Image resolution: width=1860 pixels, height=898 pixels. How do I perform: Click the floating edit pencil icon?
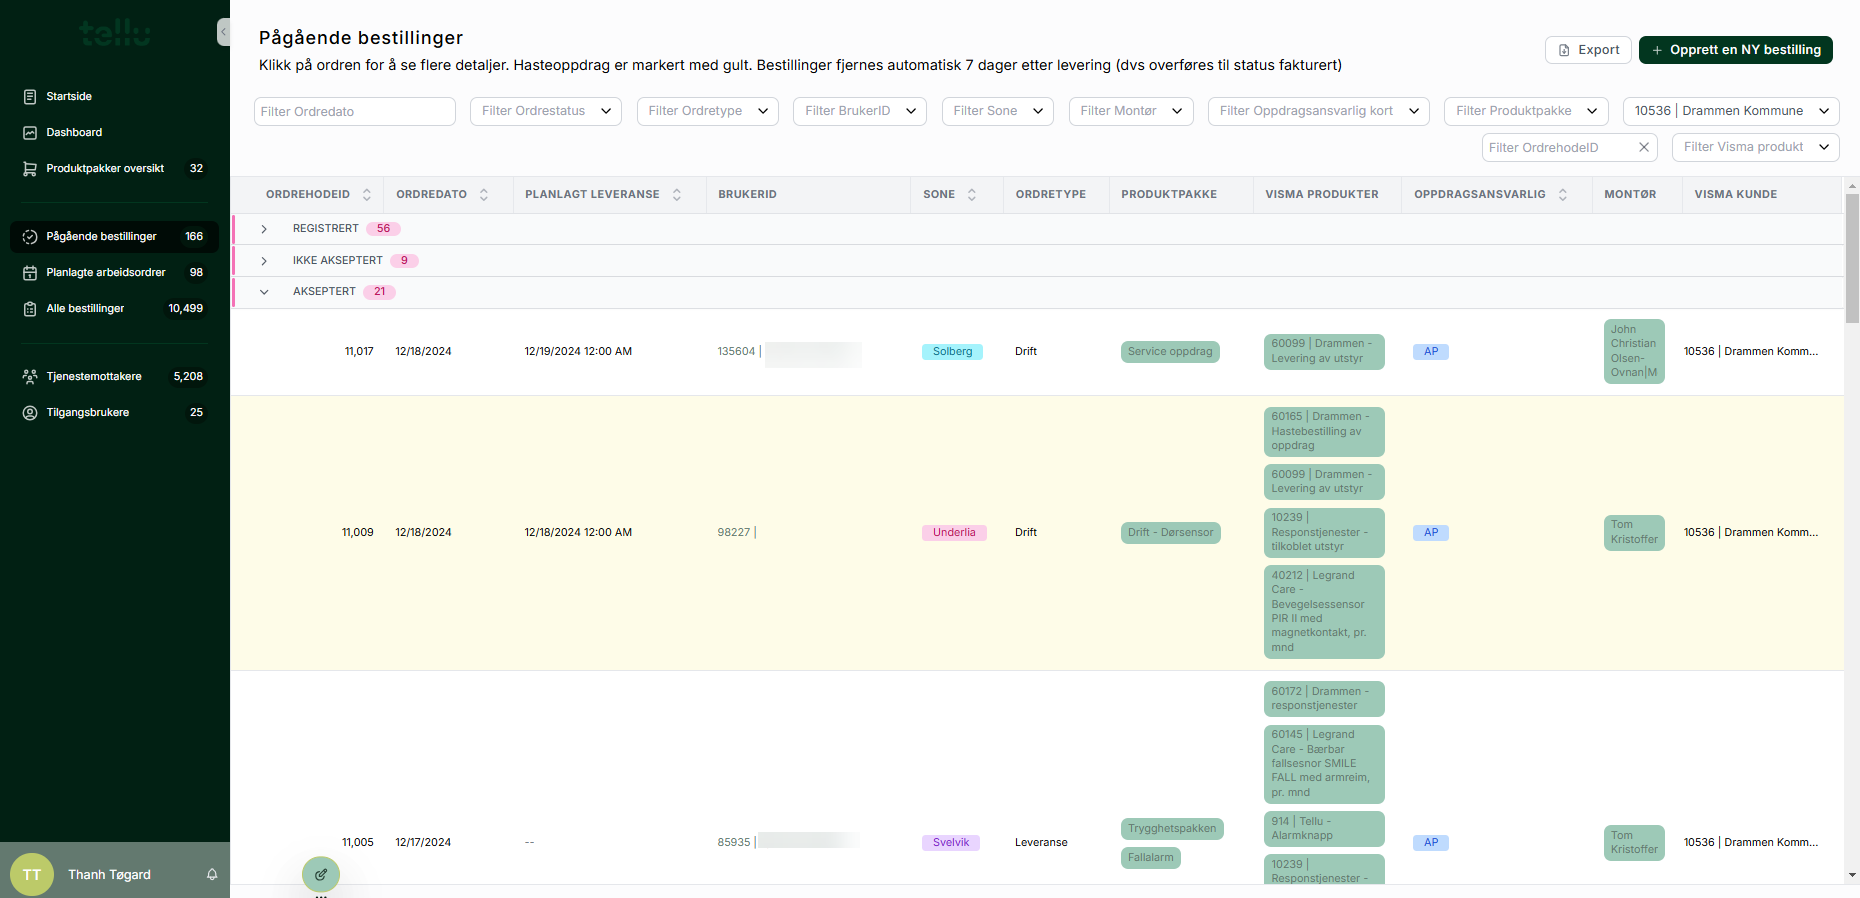[x=321, y=874]
